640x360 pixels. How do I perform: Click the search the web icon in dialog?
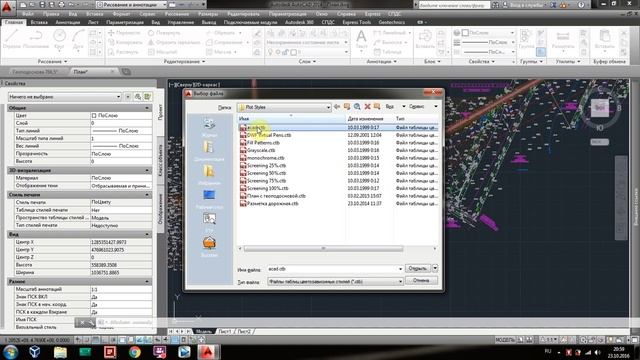pos(357,107)
